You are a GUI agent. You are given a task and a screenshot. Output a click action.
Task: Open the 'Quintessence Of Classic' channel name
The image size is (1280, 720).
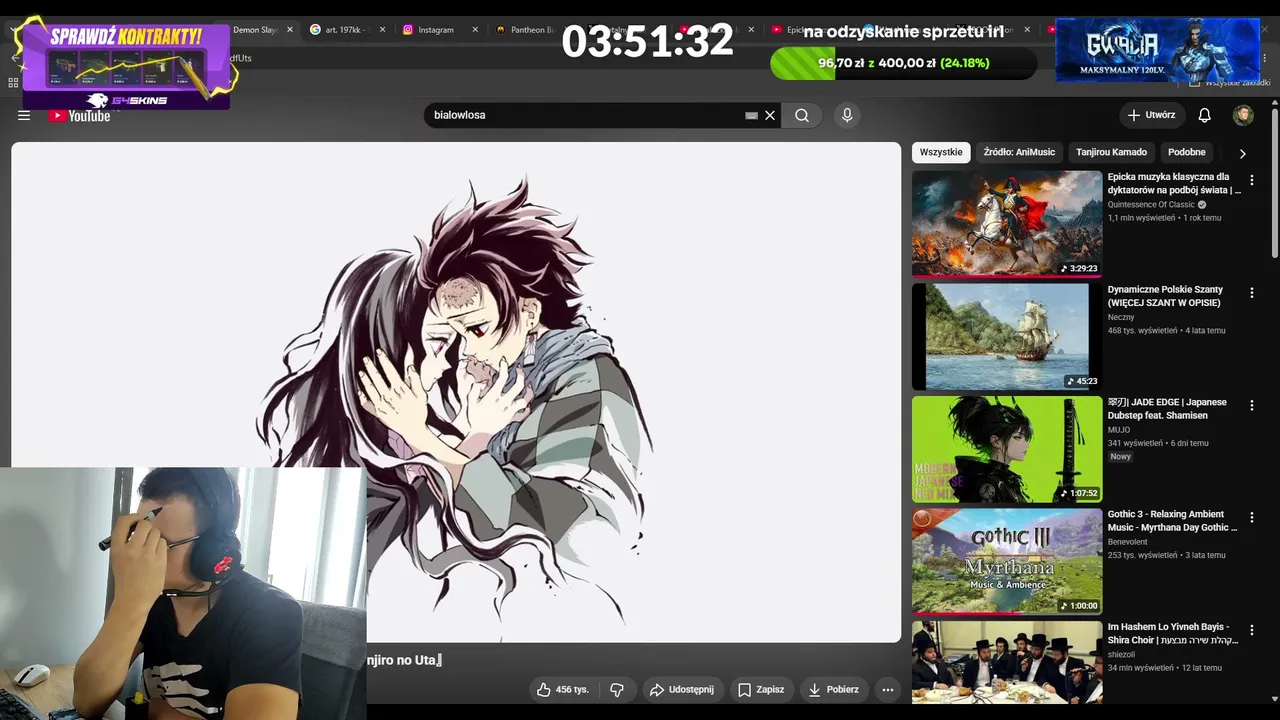tap(1151, 205)
